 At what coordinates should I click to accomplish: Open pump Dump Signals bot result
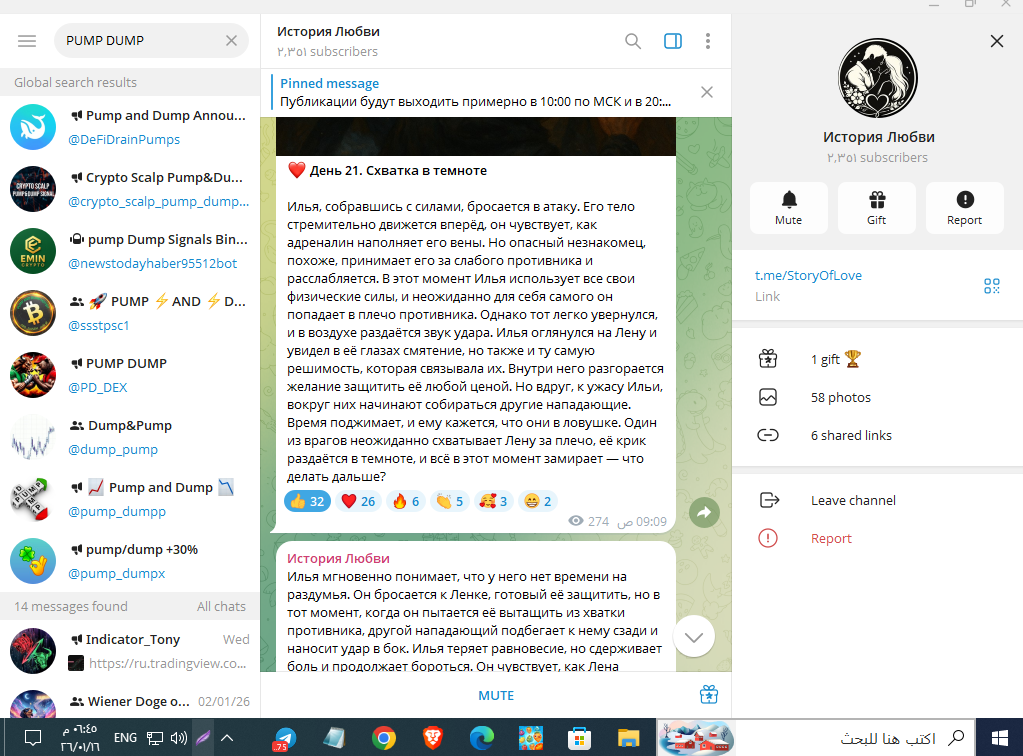coord(130,251)
